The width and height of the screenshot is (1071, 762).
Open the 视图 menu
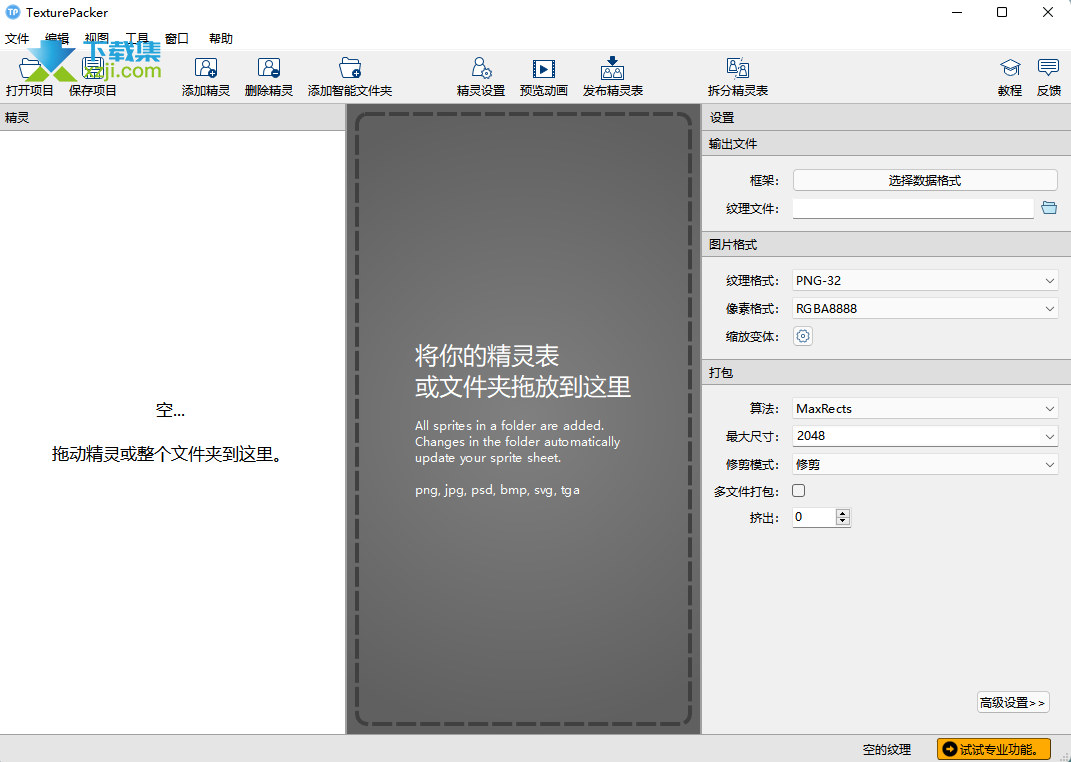97,39
